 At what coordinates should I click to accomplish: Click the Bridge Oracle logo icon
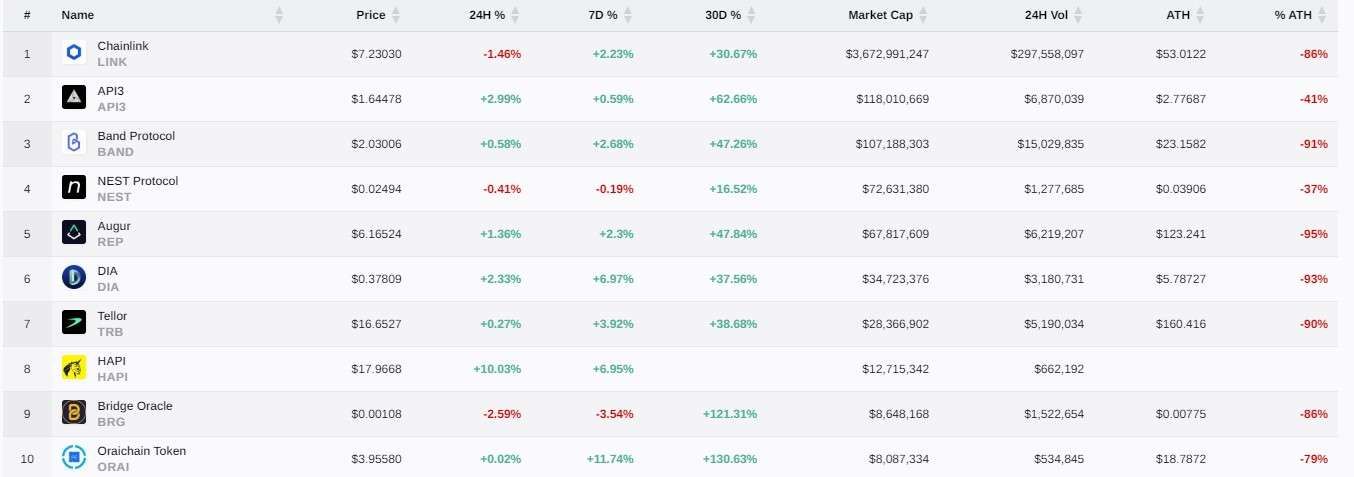pos(74,413)
